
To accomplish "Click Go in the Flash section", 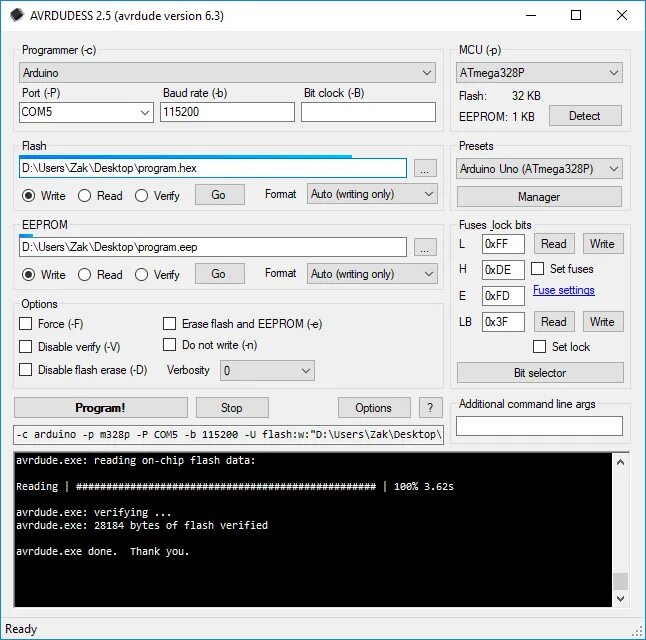I will [220, 195].
